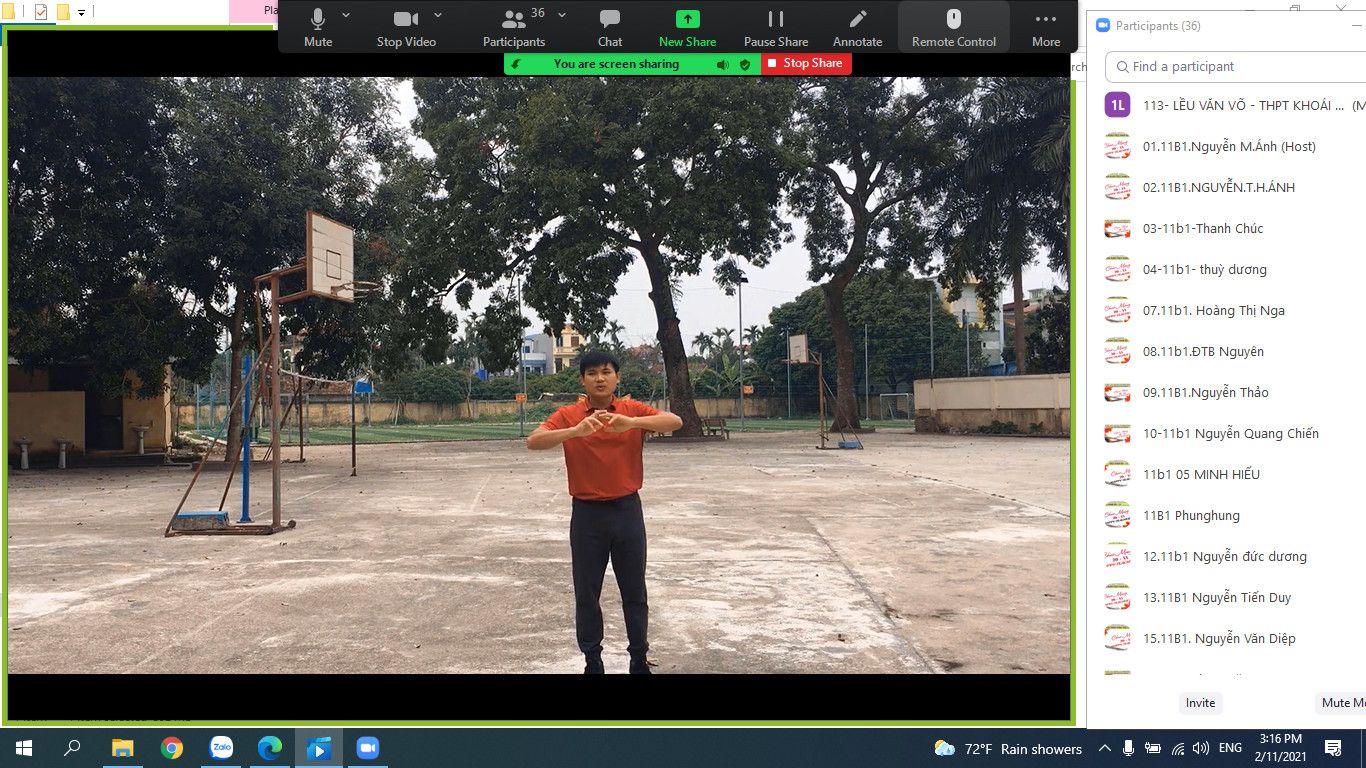Open the Participants panel icon
The image size is (1366, 768).
click(513, 27)
